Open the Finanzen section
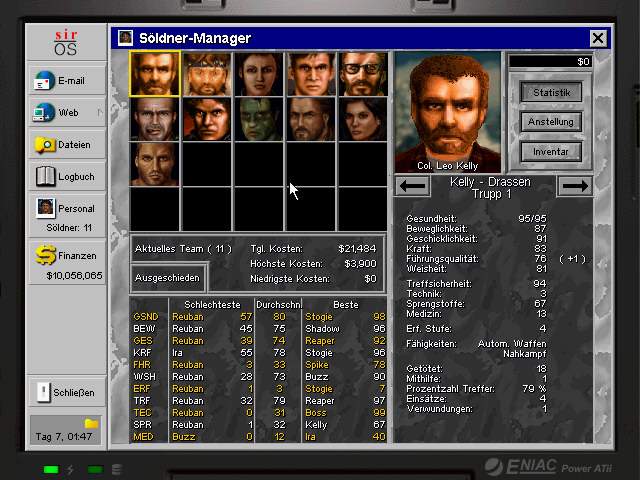The width and height of the screenshot is (640, 480). [x=67, y=262]
